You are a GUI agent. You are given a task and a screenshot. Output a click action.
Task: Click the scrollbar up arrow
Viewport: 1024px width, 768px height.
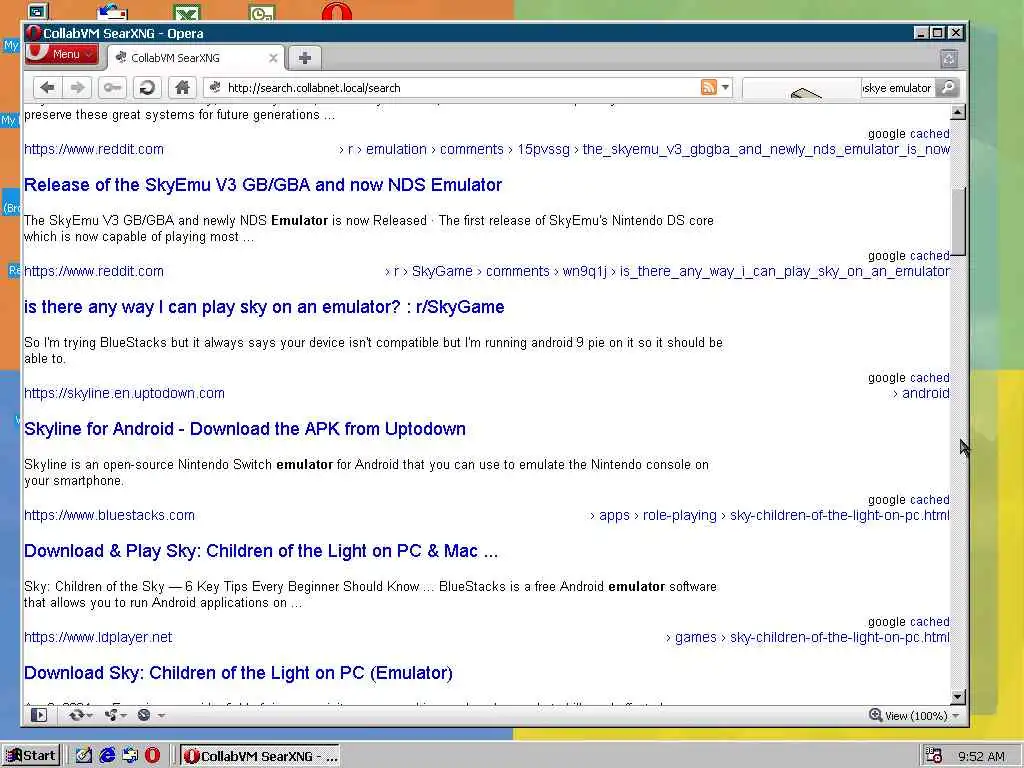(957, 112)
